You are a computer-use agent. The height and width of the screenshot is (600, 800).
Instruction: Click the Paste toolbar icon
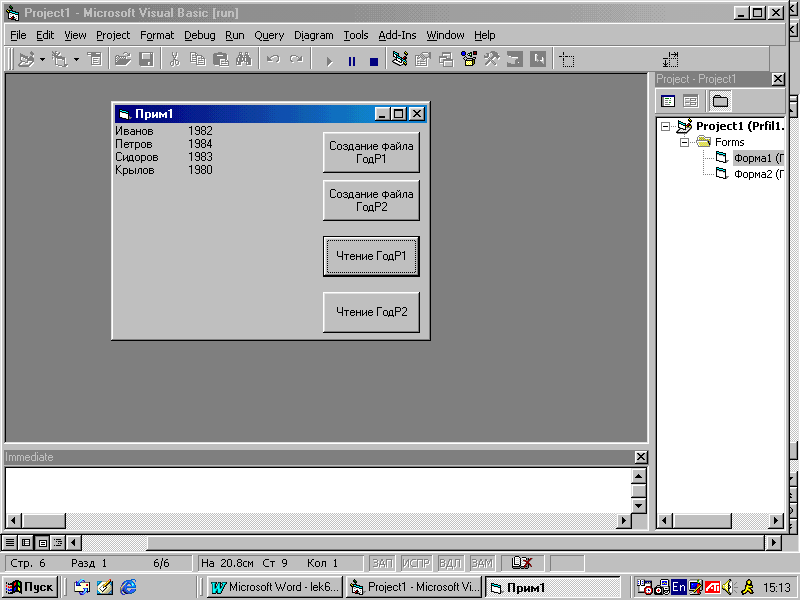[x=220, y=60]
